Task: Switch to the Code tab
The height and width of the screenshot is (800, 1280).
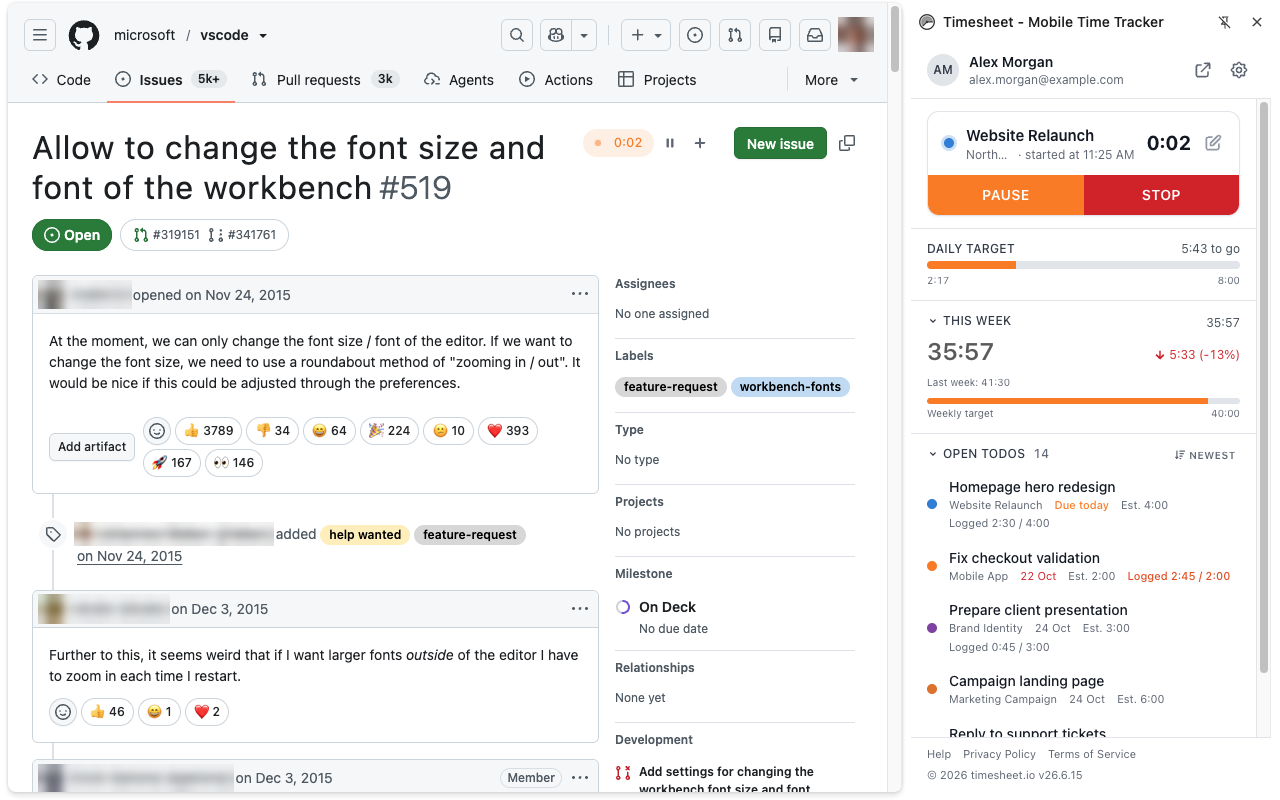Action: [x=61, y=80]
